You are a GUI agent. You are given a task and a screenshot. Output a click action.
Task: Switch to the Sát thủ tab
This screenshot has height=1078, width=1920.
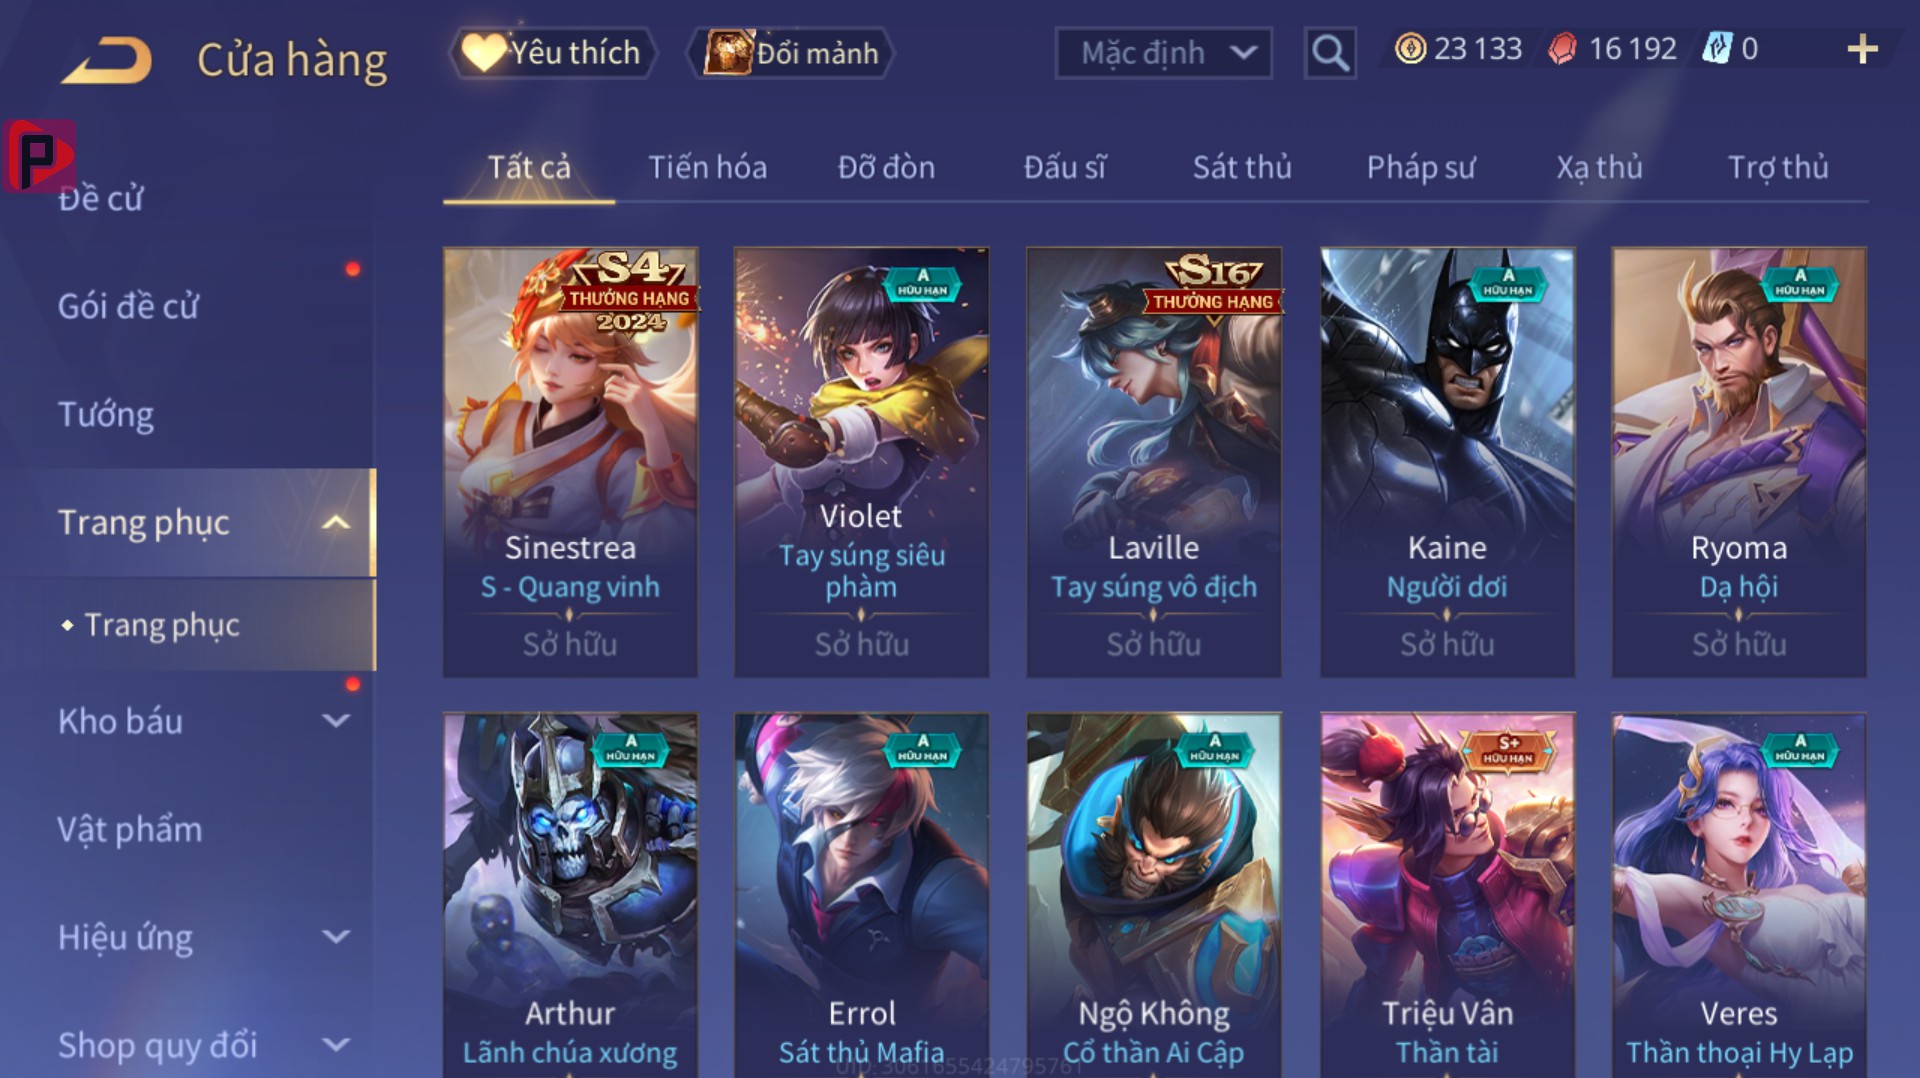[x=1242, y=167]
